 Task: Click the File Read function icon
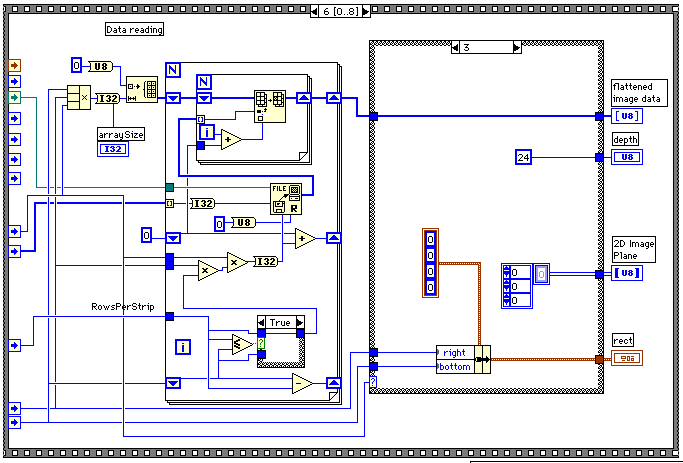pyautogui.click(x=286, y=199)
